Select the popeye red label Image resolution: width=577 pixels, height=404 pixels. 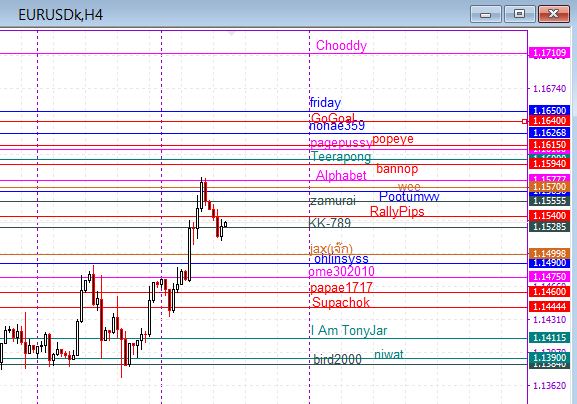pyautogui.click(x=393, y=139)
